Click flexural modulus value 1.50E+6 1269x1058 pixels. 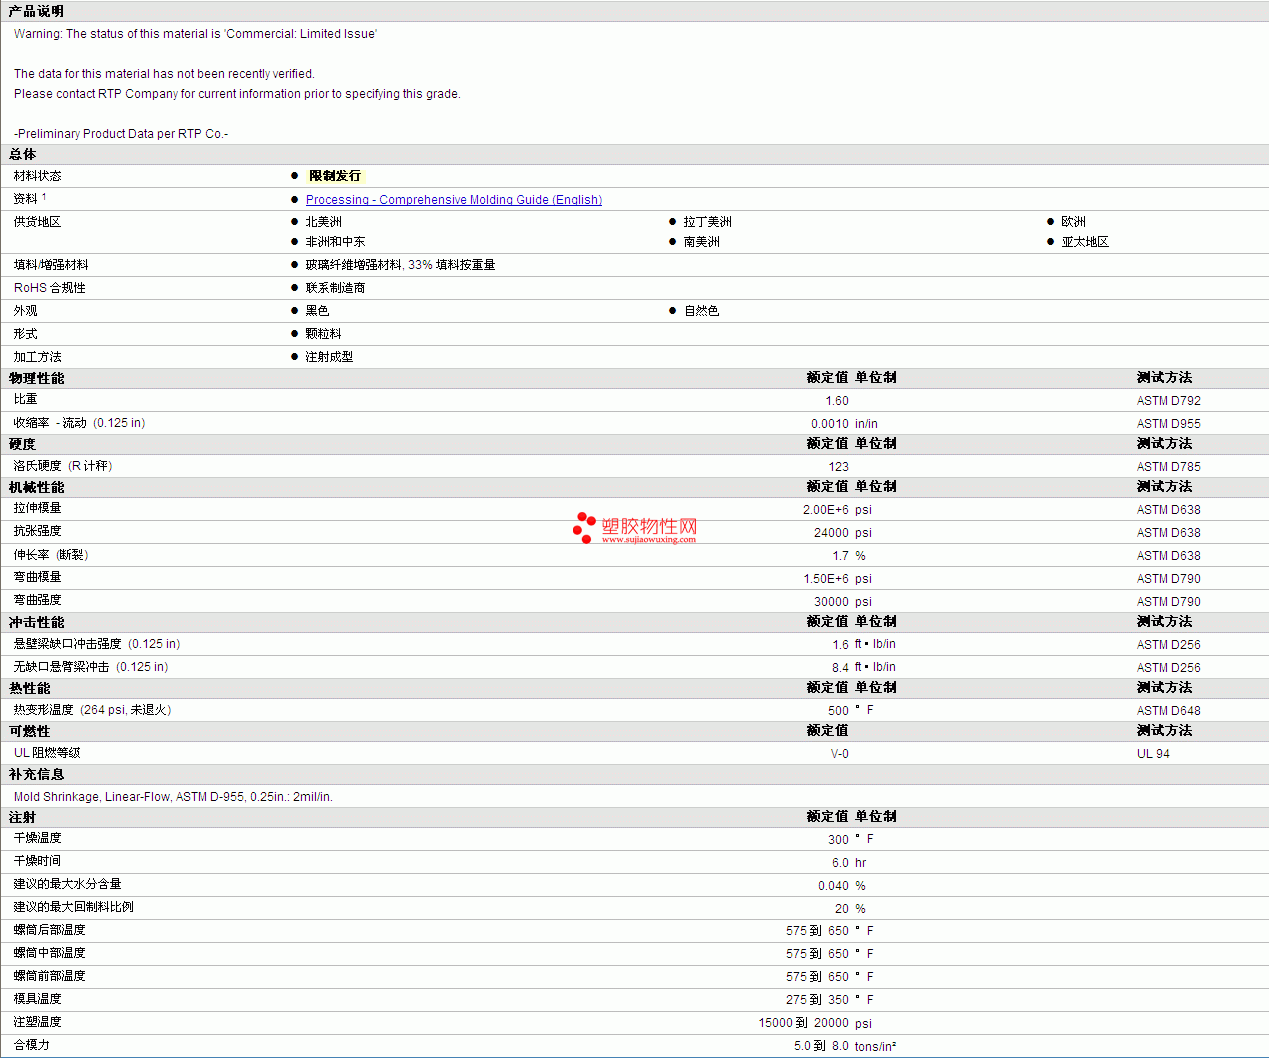pyautogui.click(x=826, y=579)
